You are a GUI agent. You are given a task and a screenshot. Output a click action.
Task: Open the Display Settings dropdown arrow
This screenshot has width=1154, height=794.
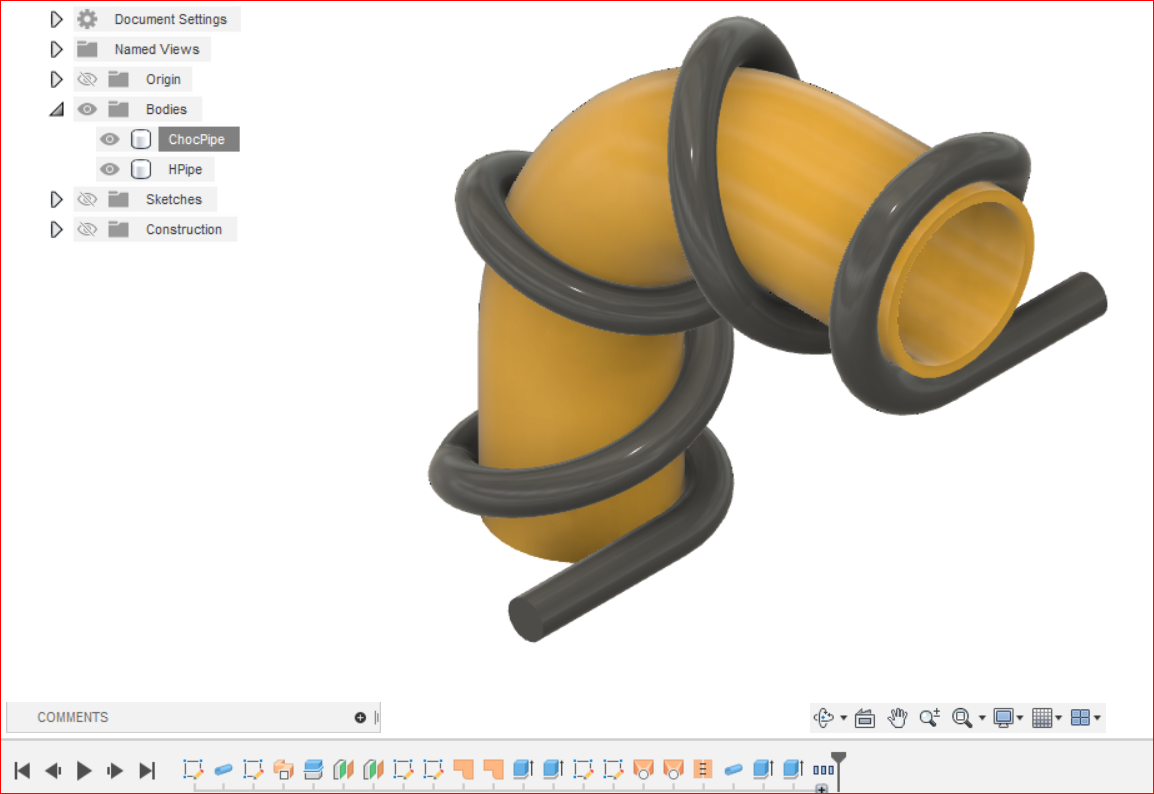click(1020, 717)
